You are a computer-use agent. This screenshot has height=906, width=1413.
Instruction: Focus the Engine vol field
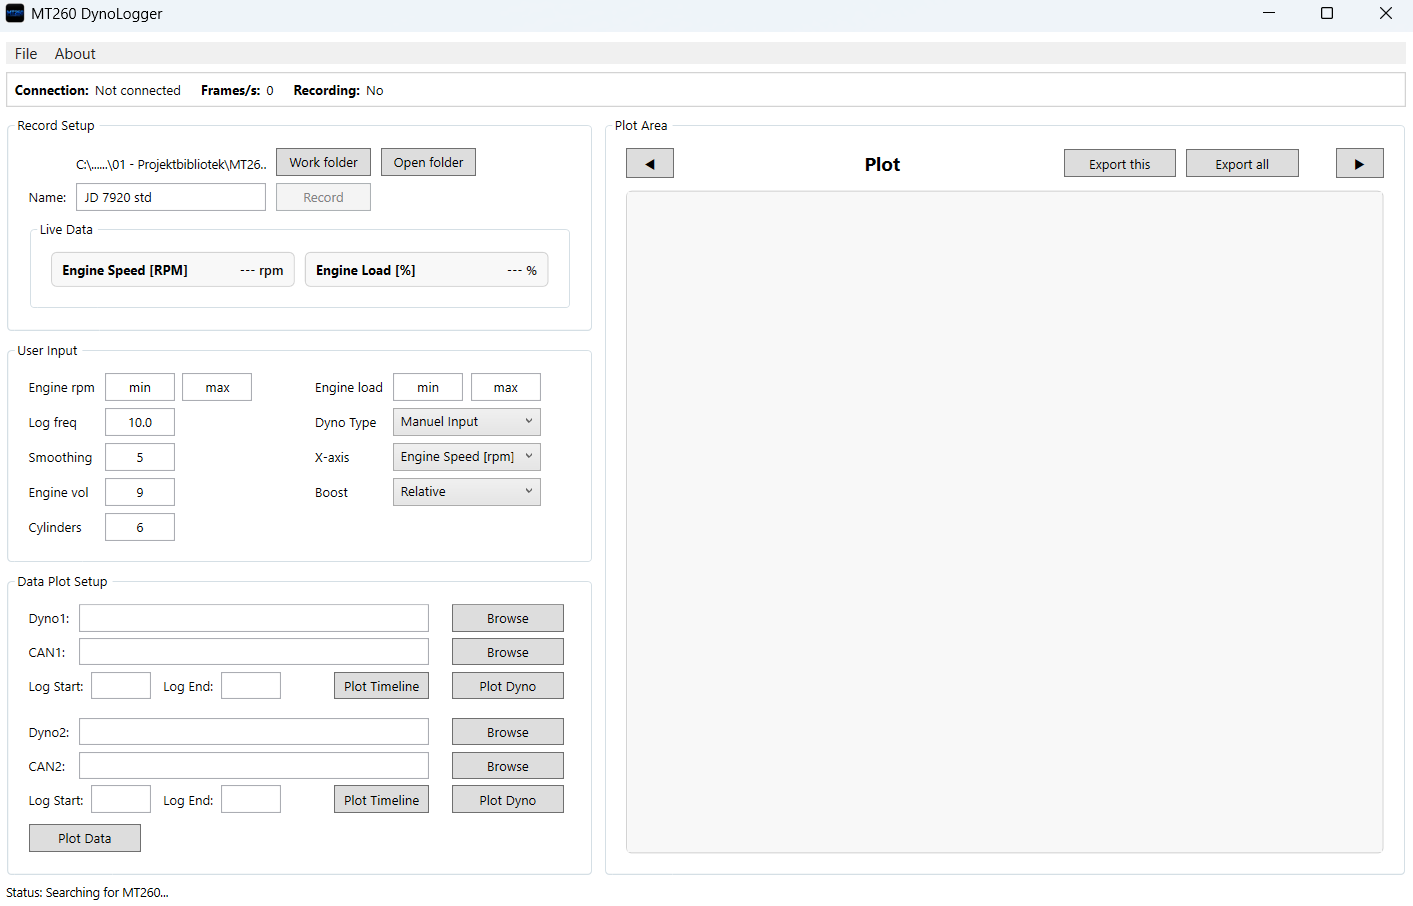click(140, 492)
